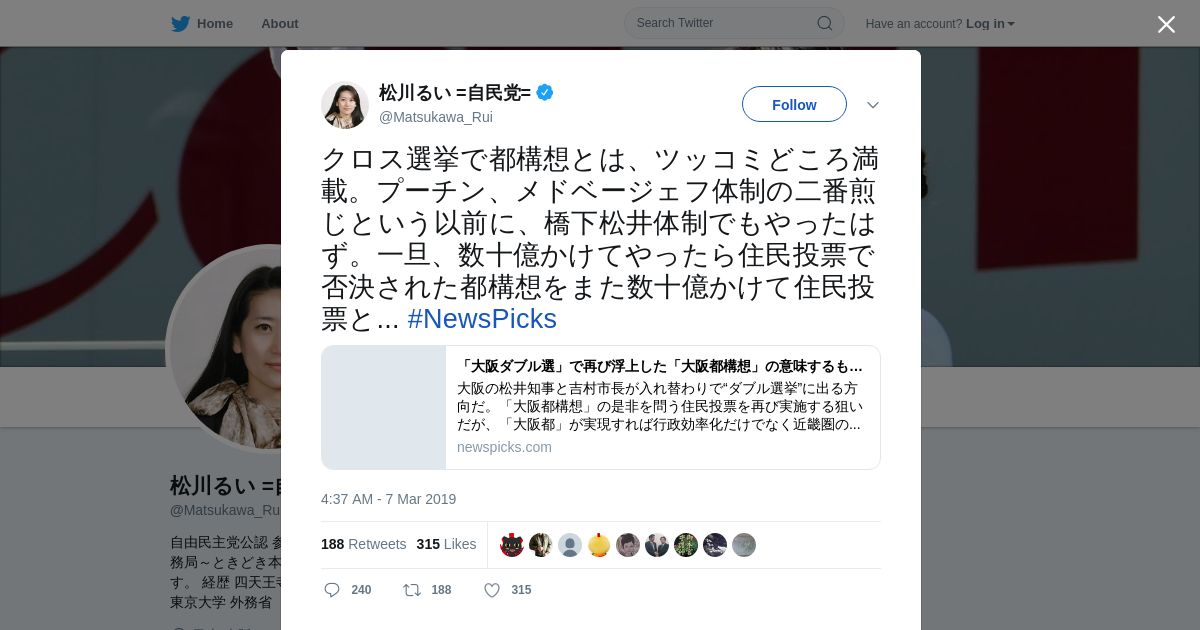Click the reply speech bubble icon

[x=332, y=590]
